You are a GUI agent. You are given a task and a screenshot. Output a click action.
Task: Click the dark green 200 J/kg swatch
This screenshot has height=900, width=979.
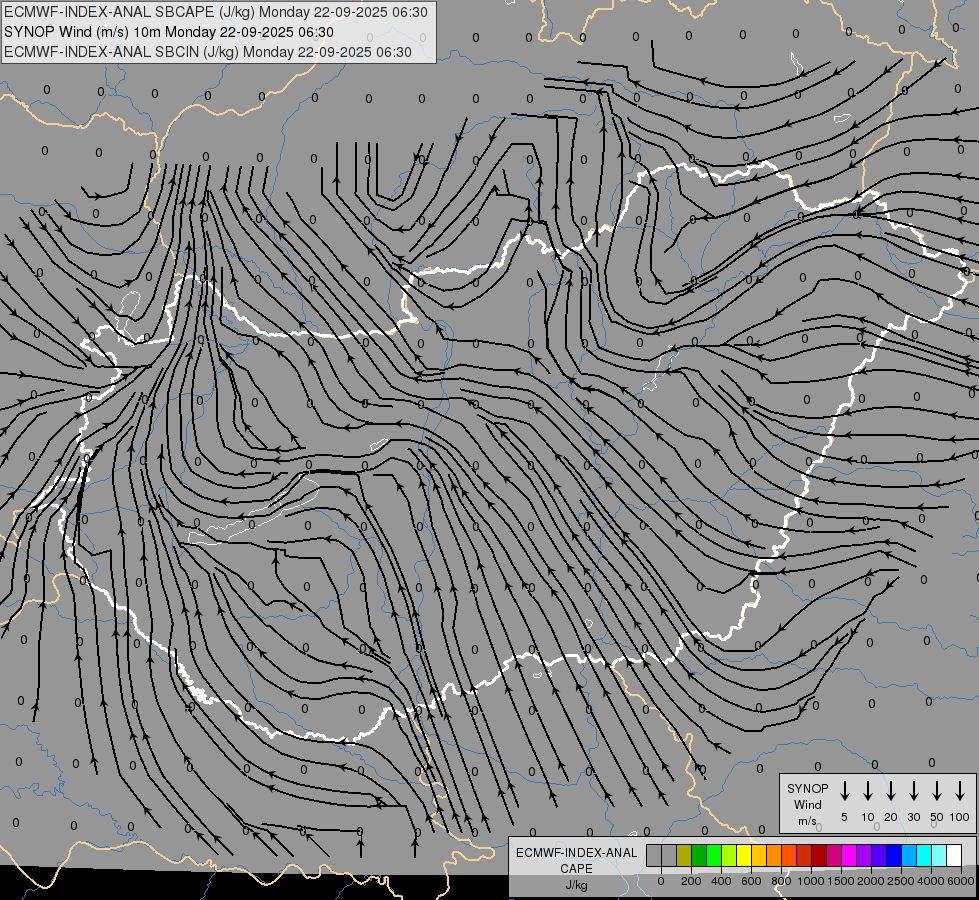[699, 855]
